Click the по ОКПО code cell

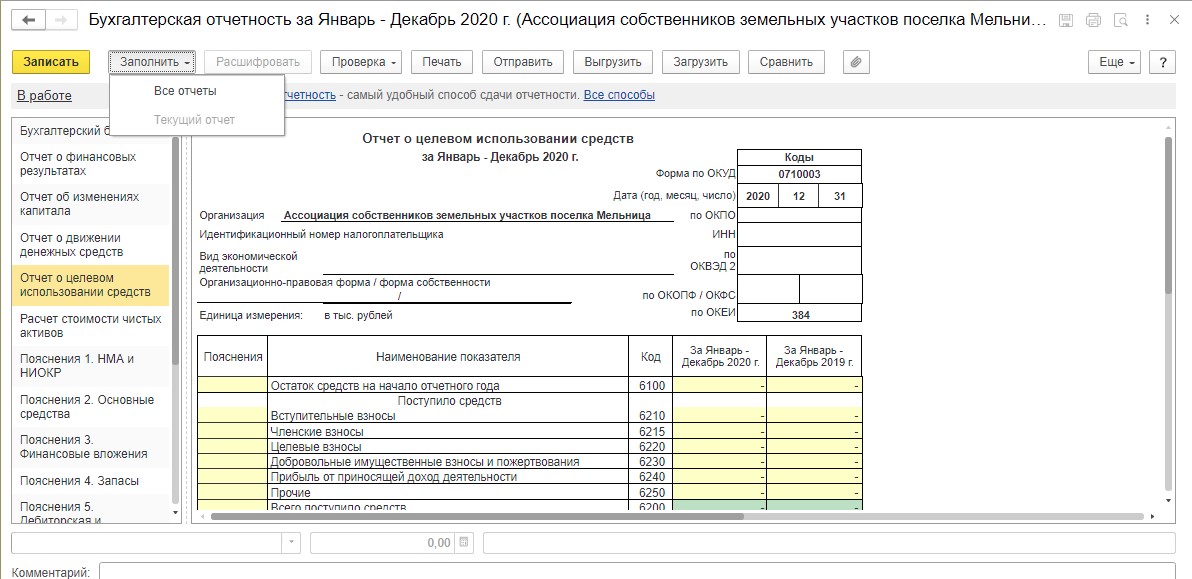point(799,215)
